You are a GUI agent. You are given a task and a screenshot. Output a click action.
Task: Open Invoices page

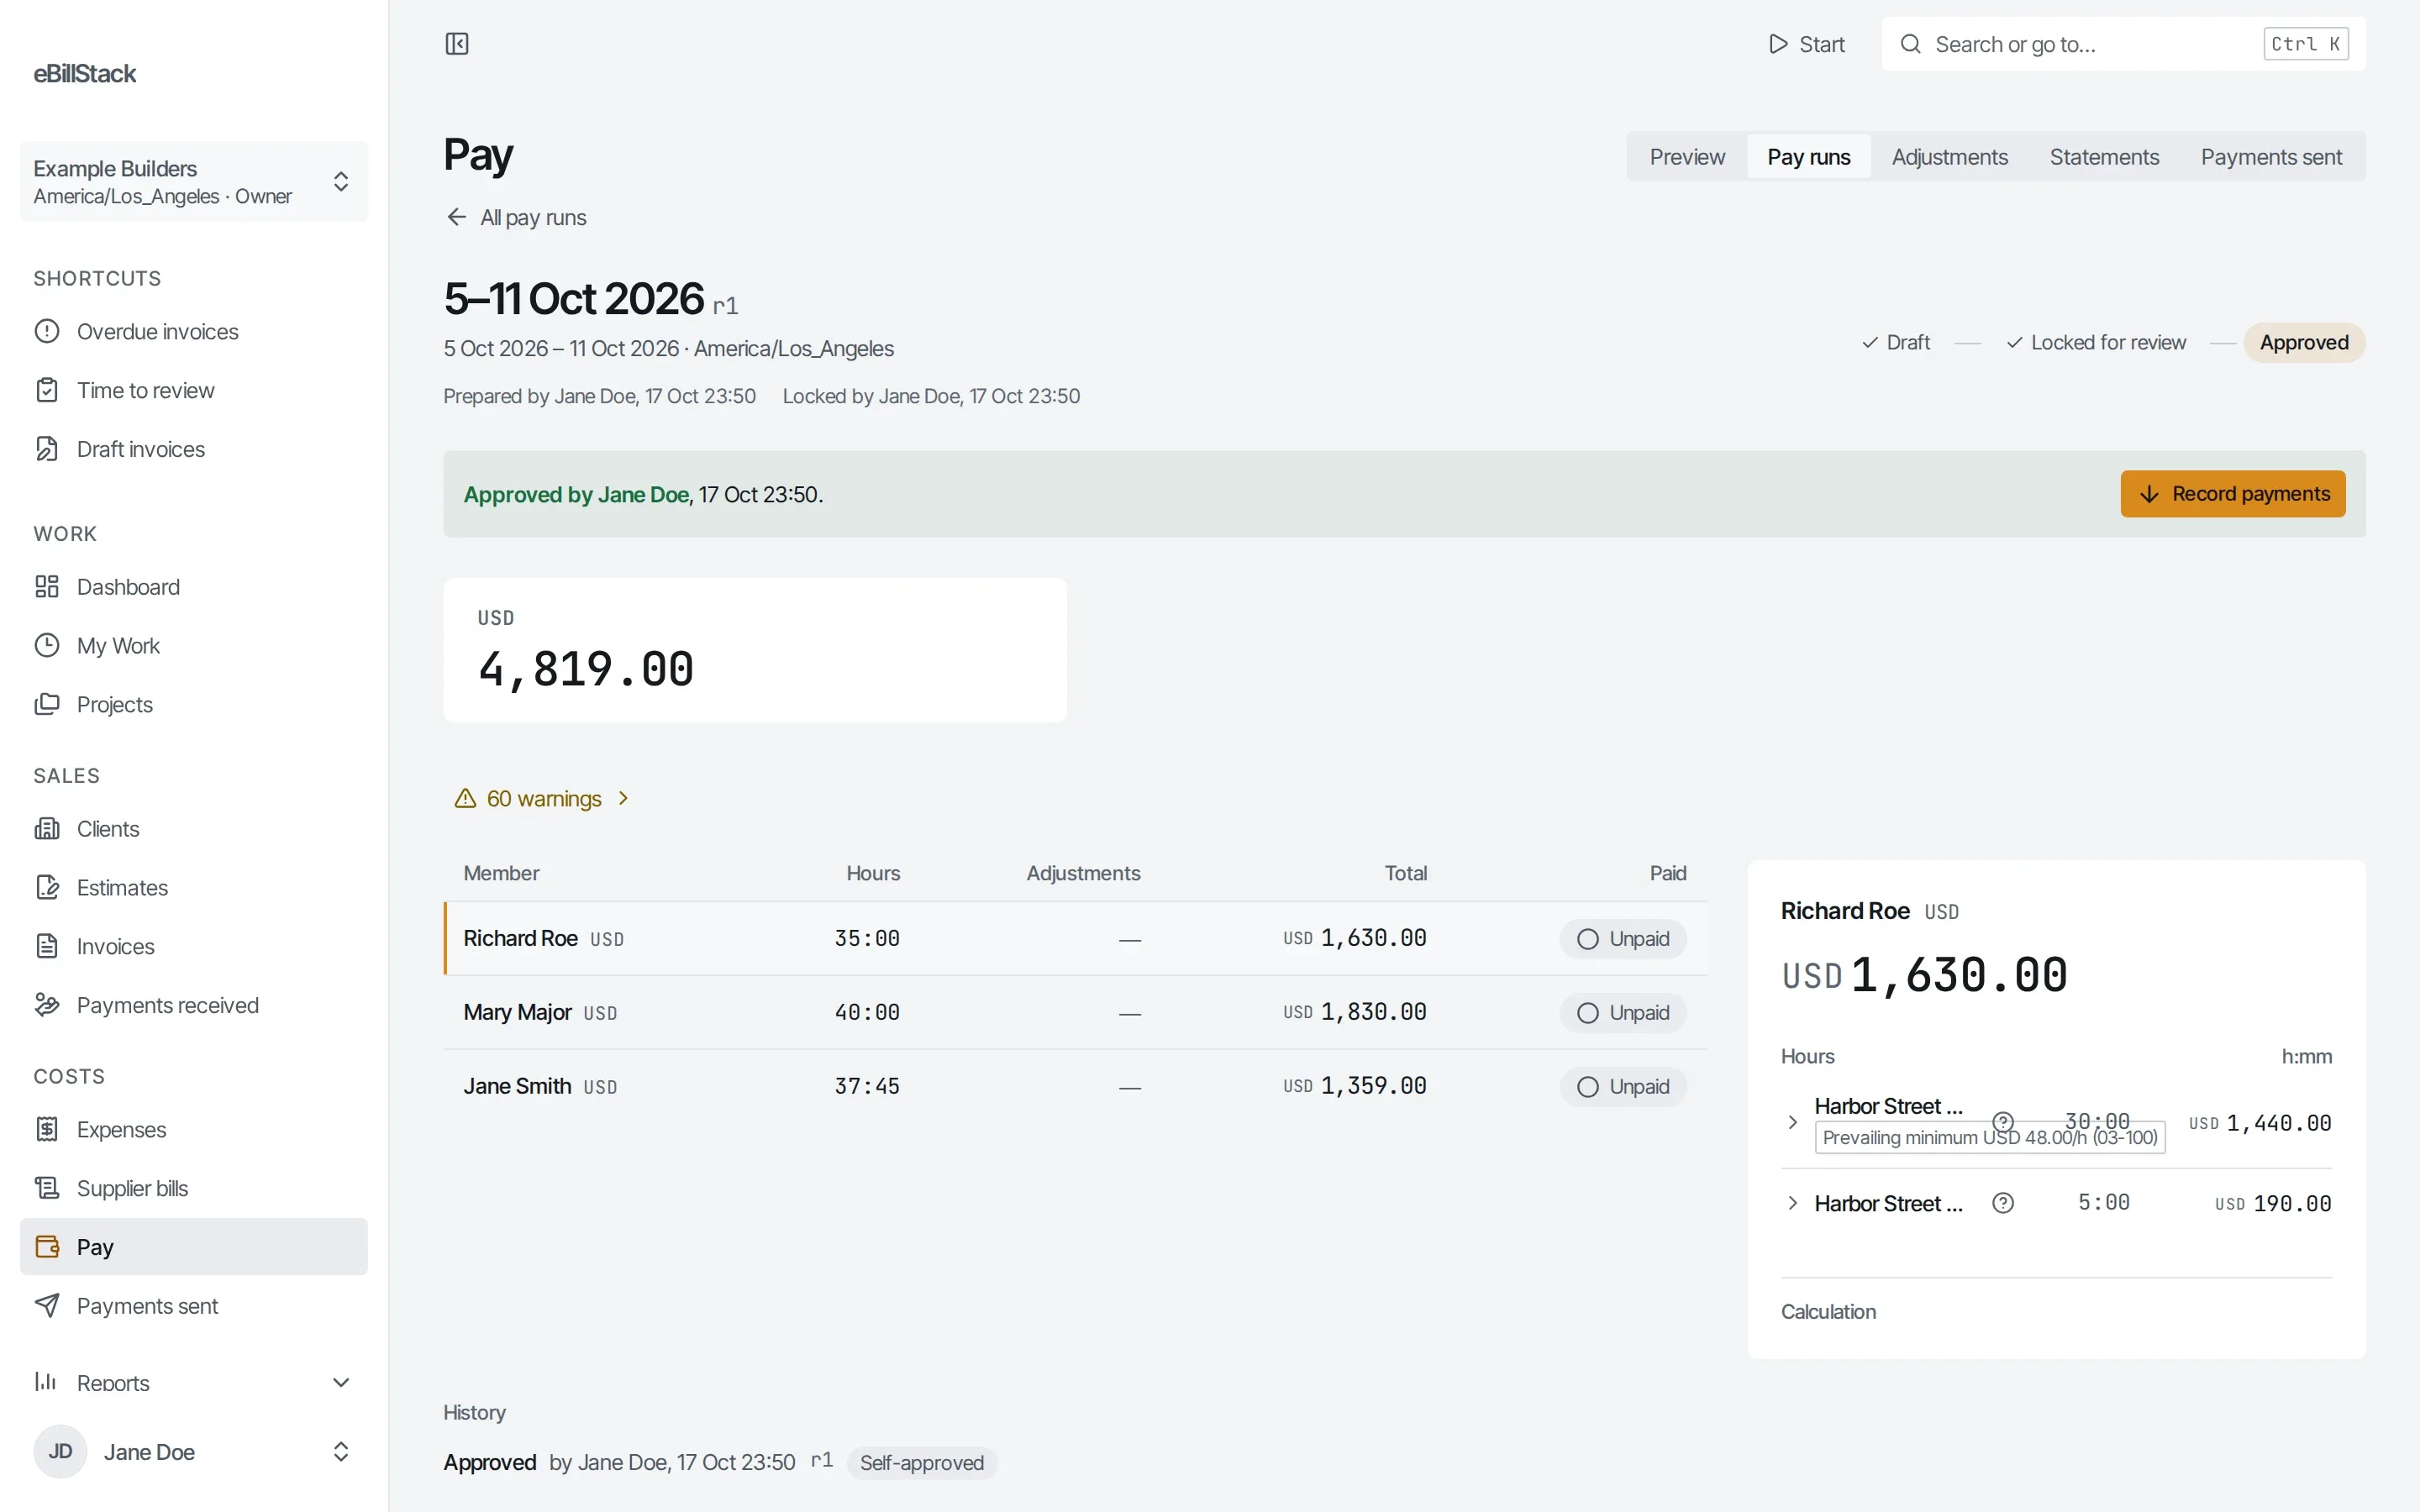pos(194,947)
